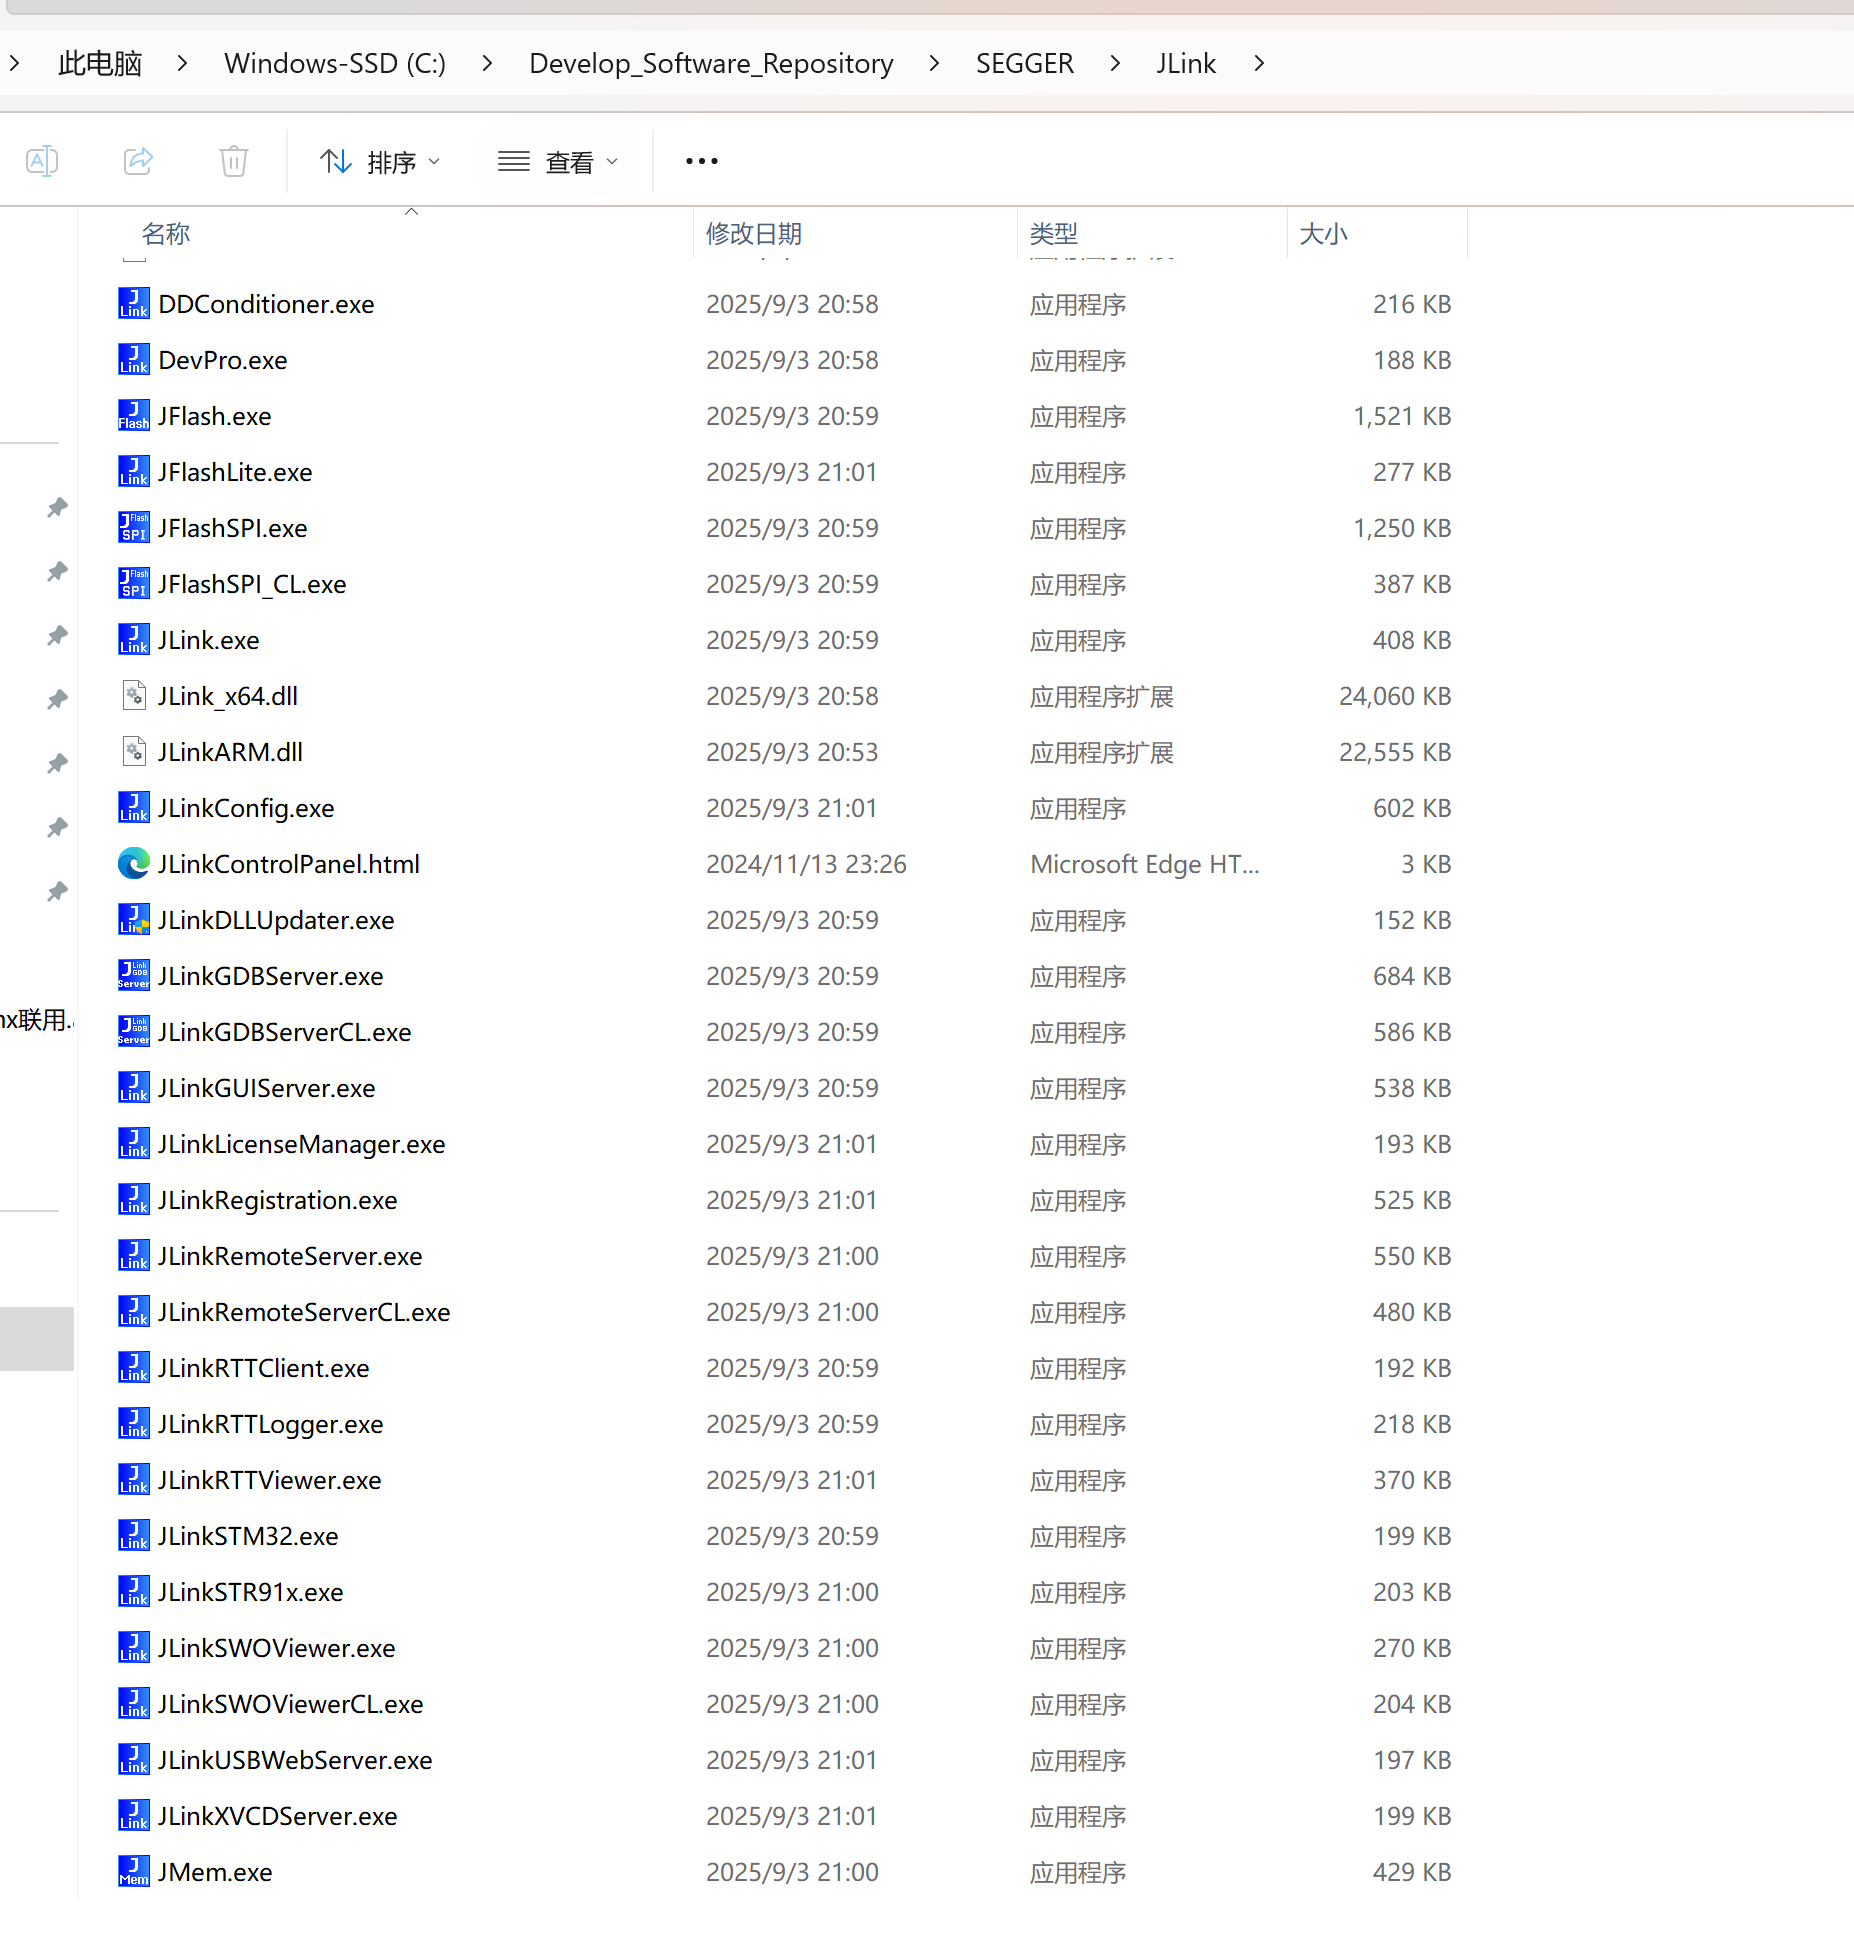Image resolution: width=1854 pixels, height=1942 pixels.
Task: Click the JLinkConfig.exe file icon
Action: pyautogui.click(x=134, y=808)
